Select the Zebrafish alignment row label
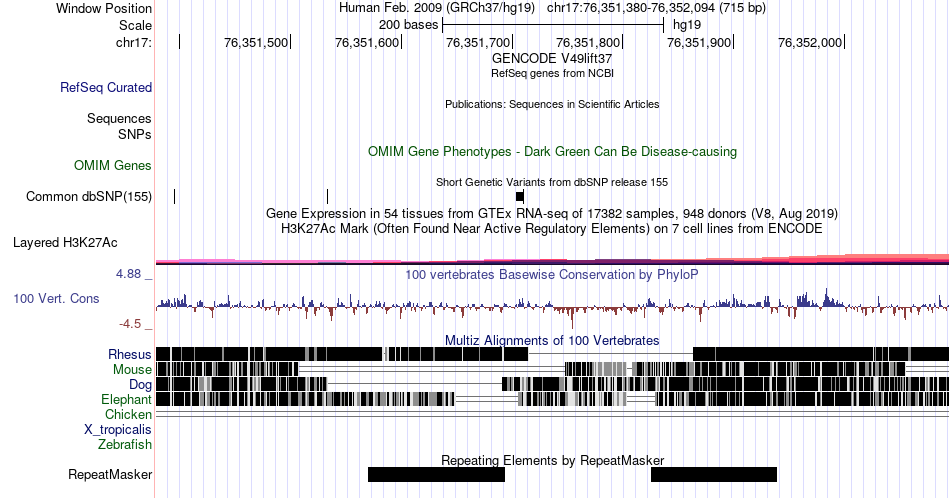Screen dimensions: 950x498 125,444
